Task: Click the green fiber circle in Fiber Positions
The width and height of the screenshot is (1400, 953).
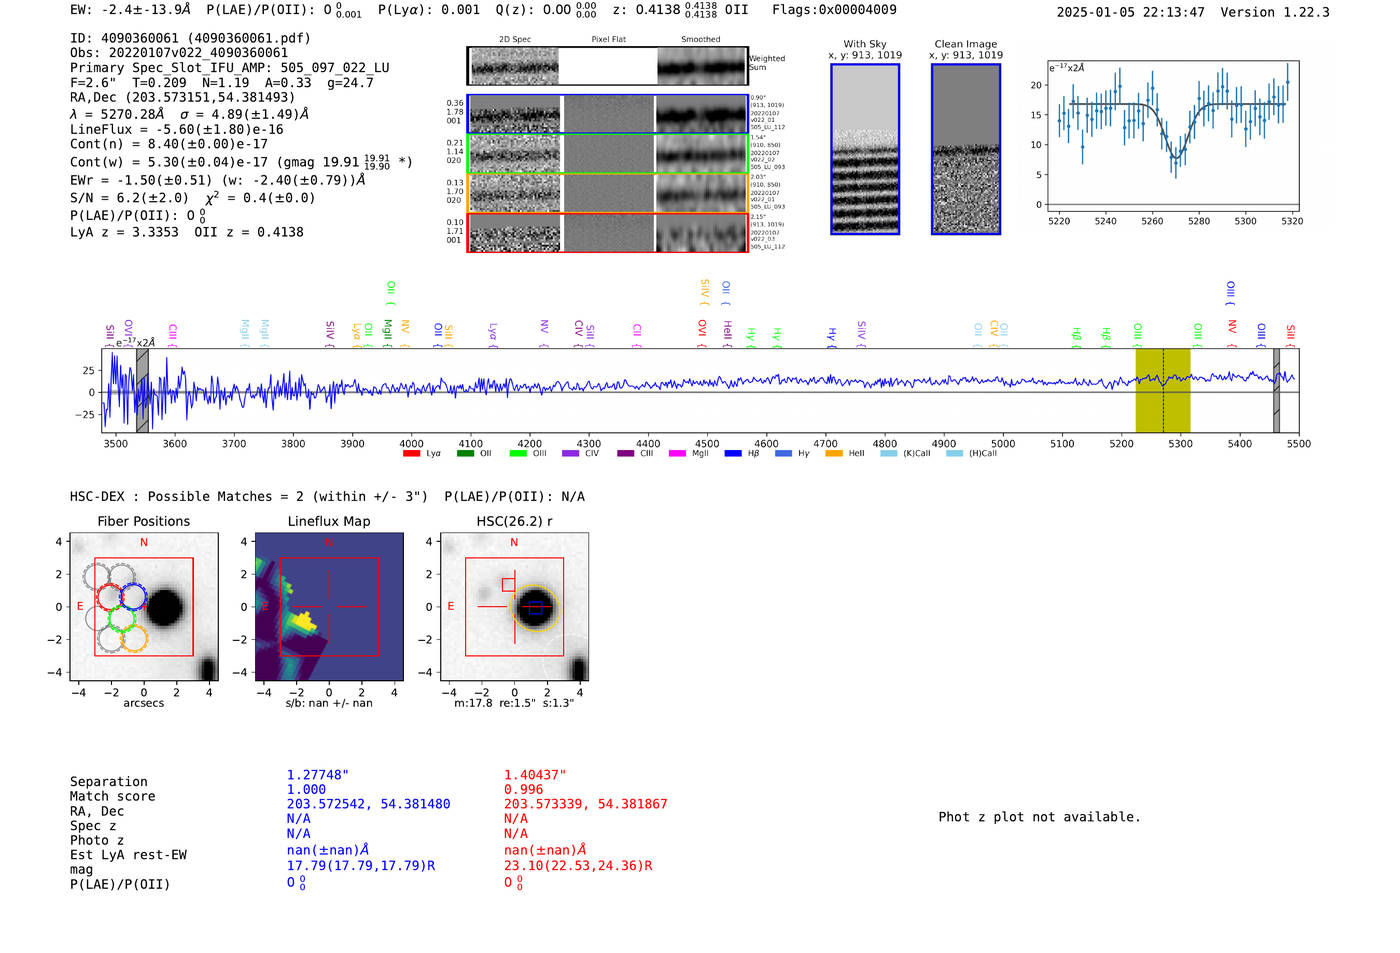Action: (x=121, y=617)
